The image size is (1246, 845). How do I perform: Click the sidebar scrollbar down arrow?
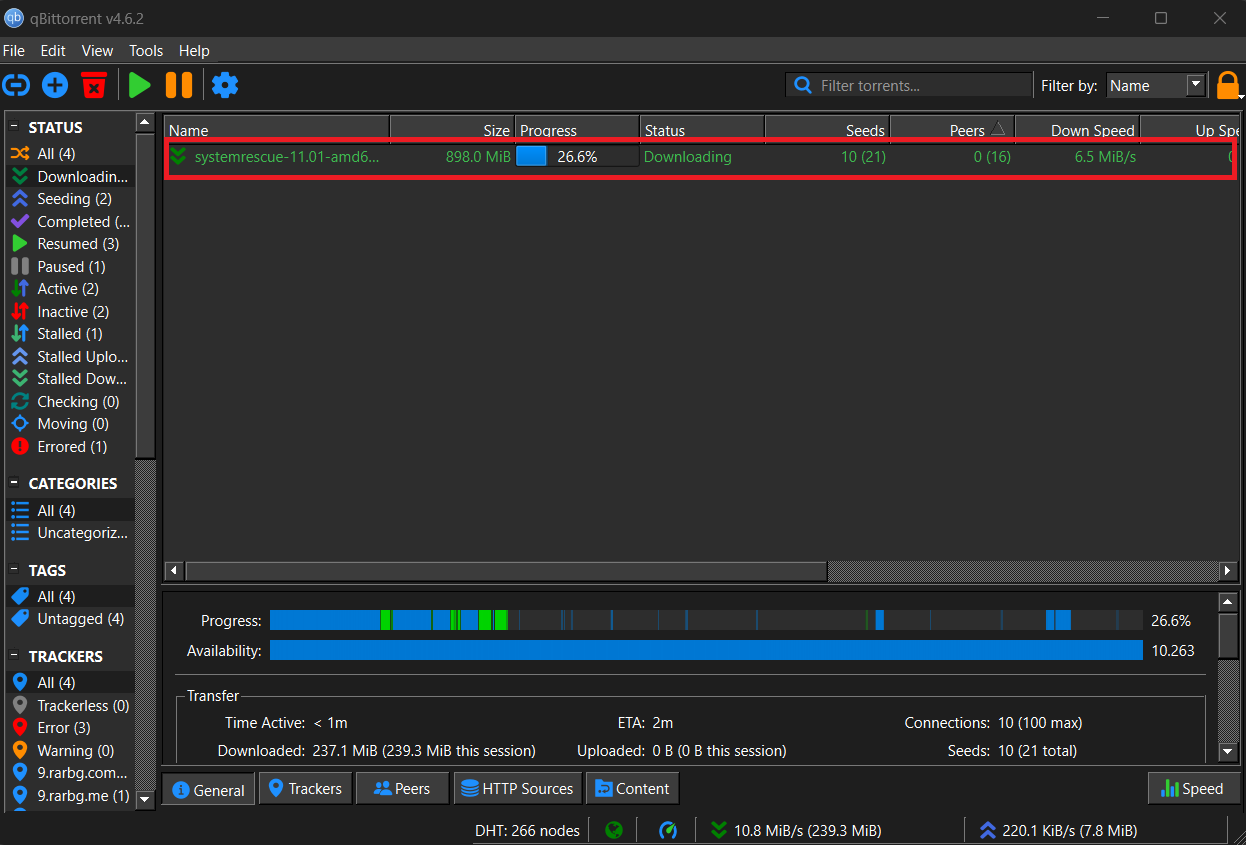click(x=145, y=799)
